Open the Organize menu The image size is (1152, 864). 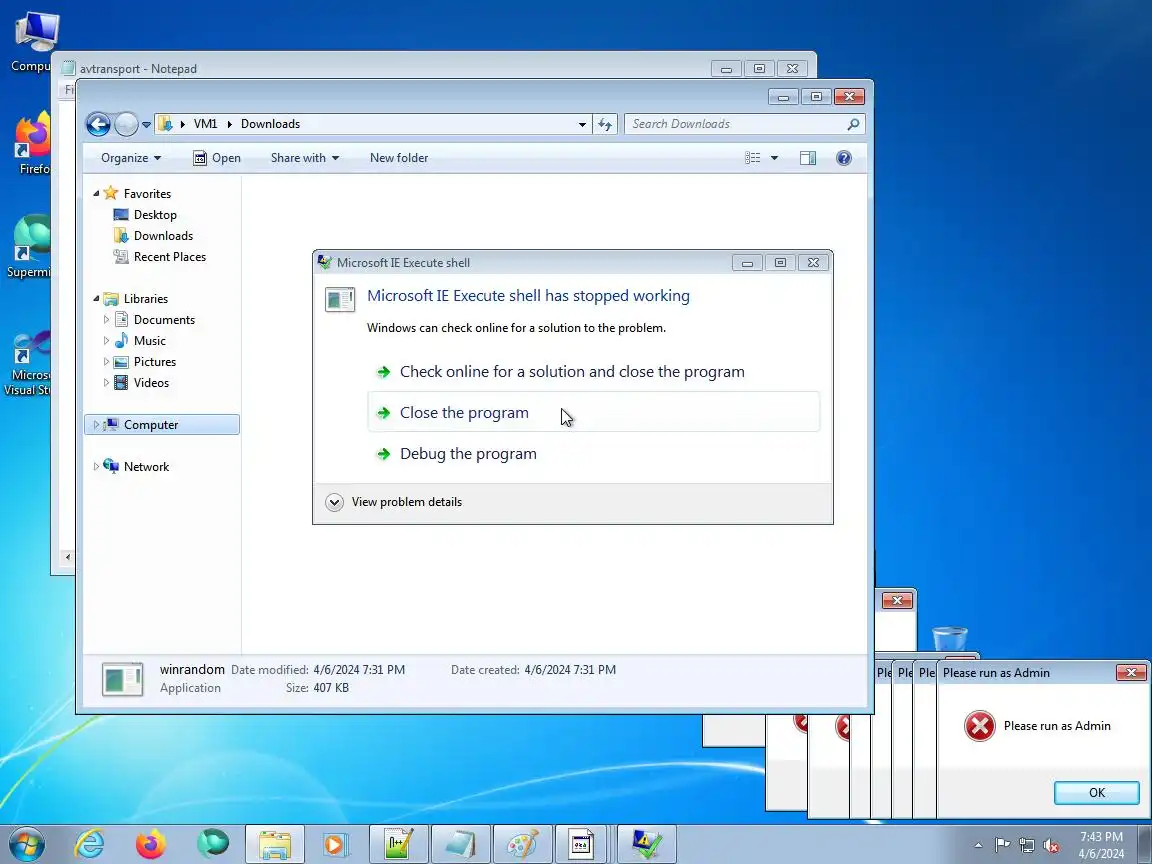(131, 158)
